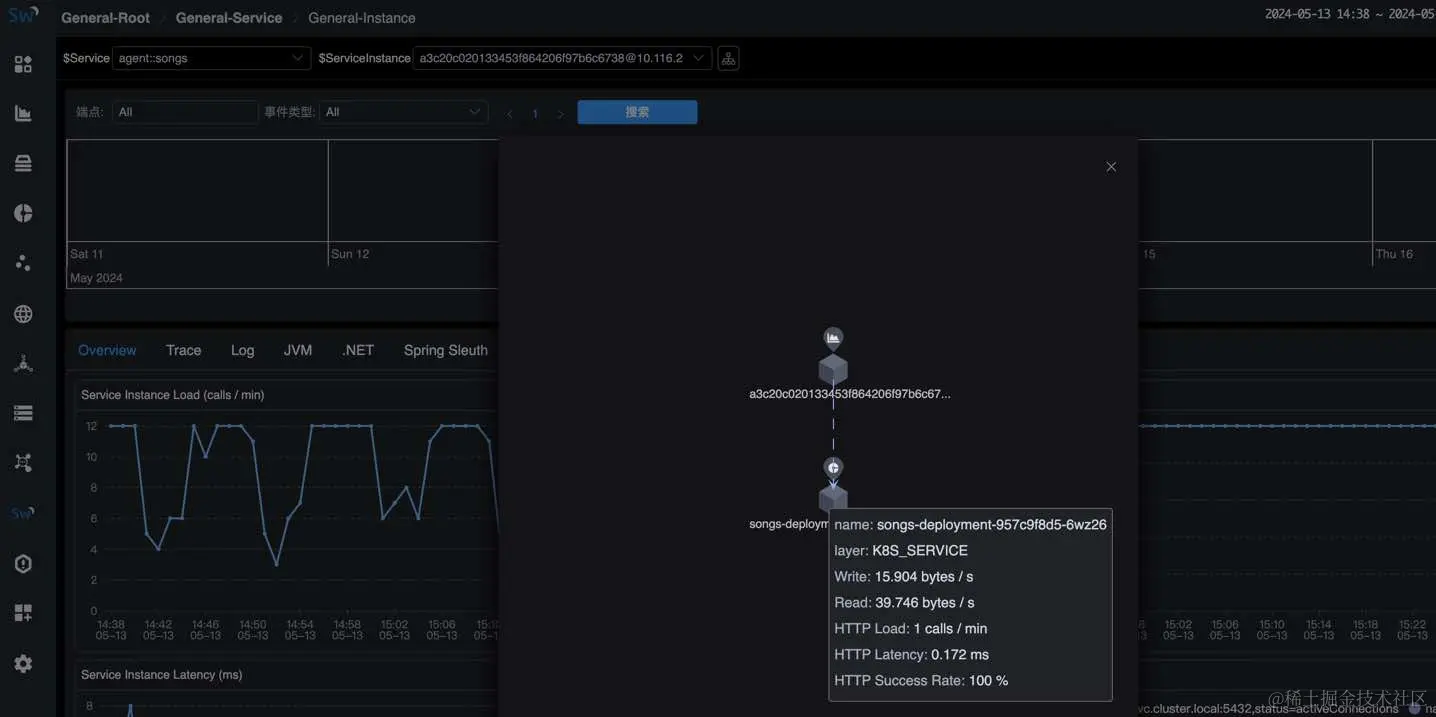This screenshot has width=1436, height=717.
Task: Switch to the Overview tab
Action: pyautogui.click(x=107, y=350)
